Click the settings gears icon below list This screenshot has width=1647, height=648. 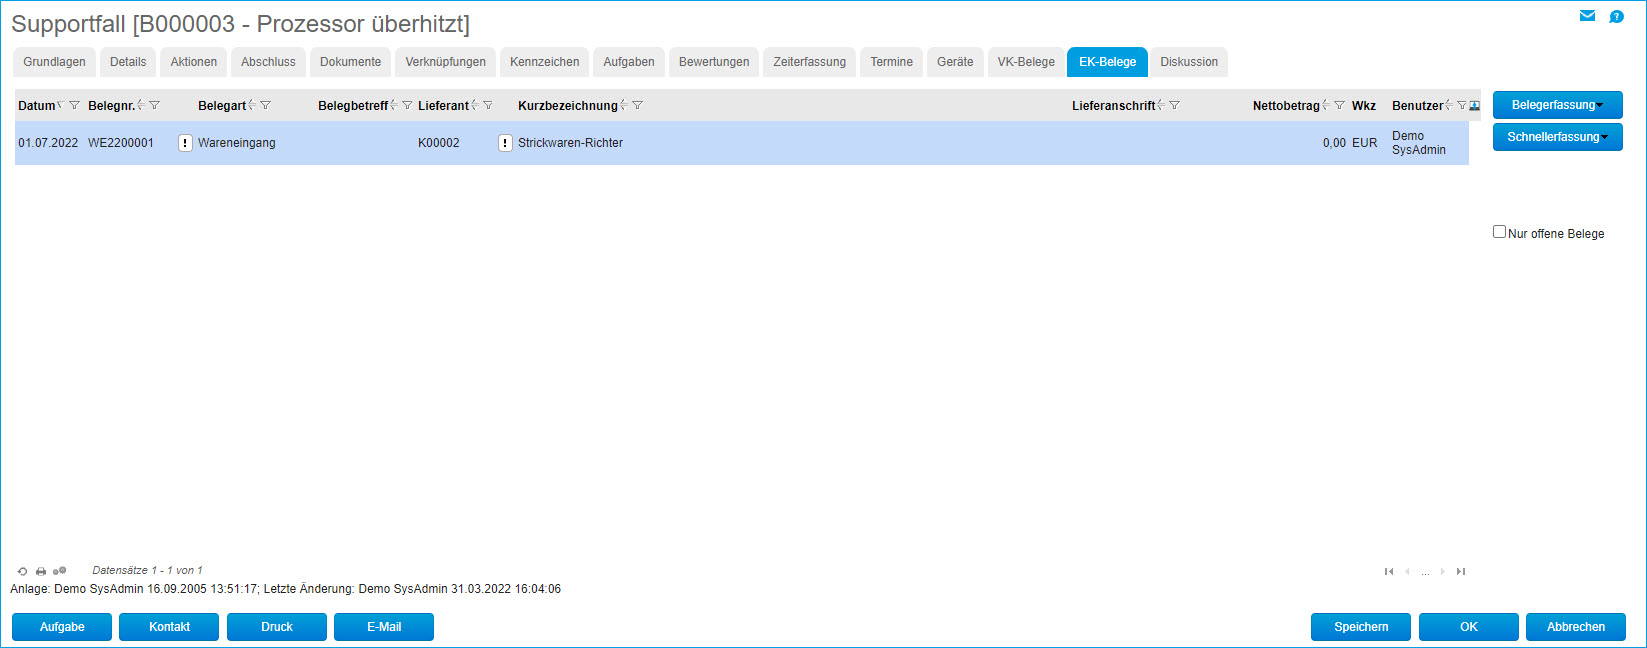click(60, 571)
